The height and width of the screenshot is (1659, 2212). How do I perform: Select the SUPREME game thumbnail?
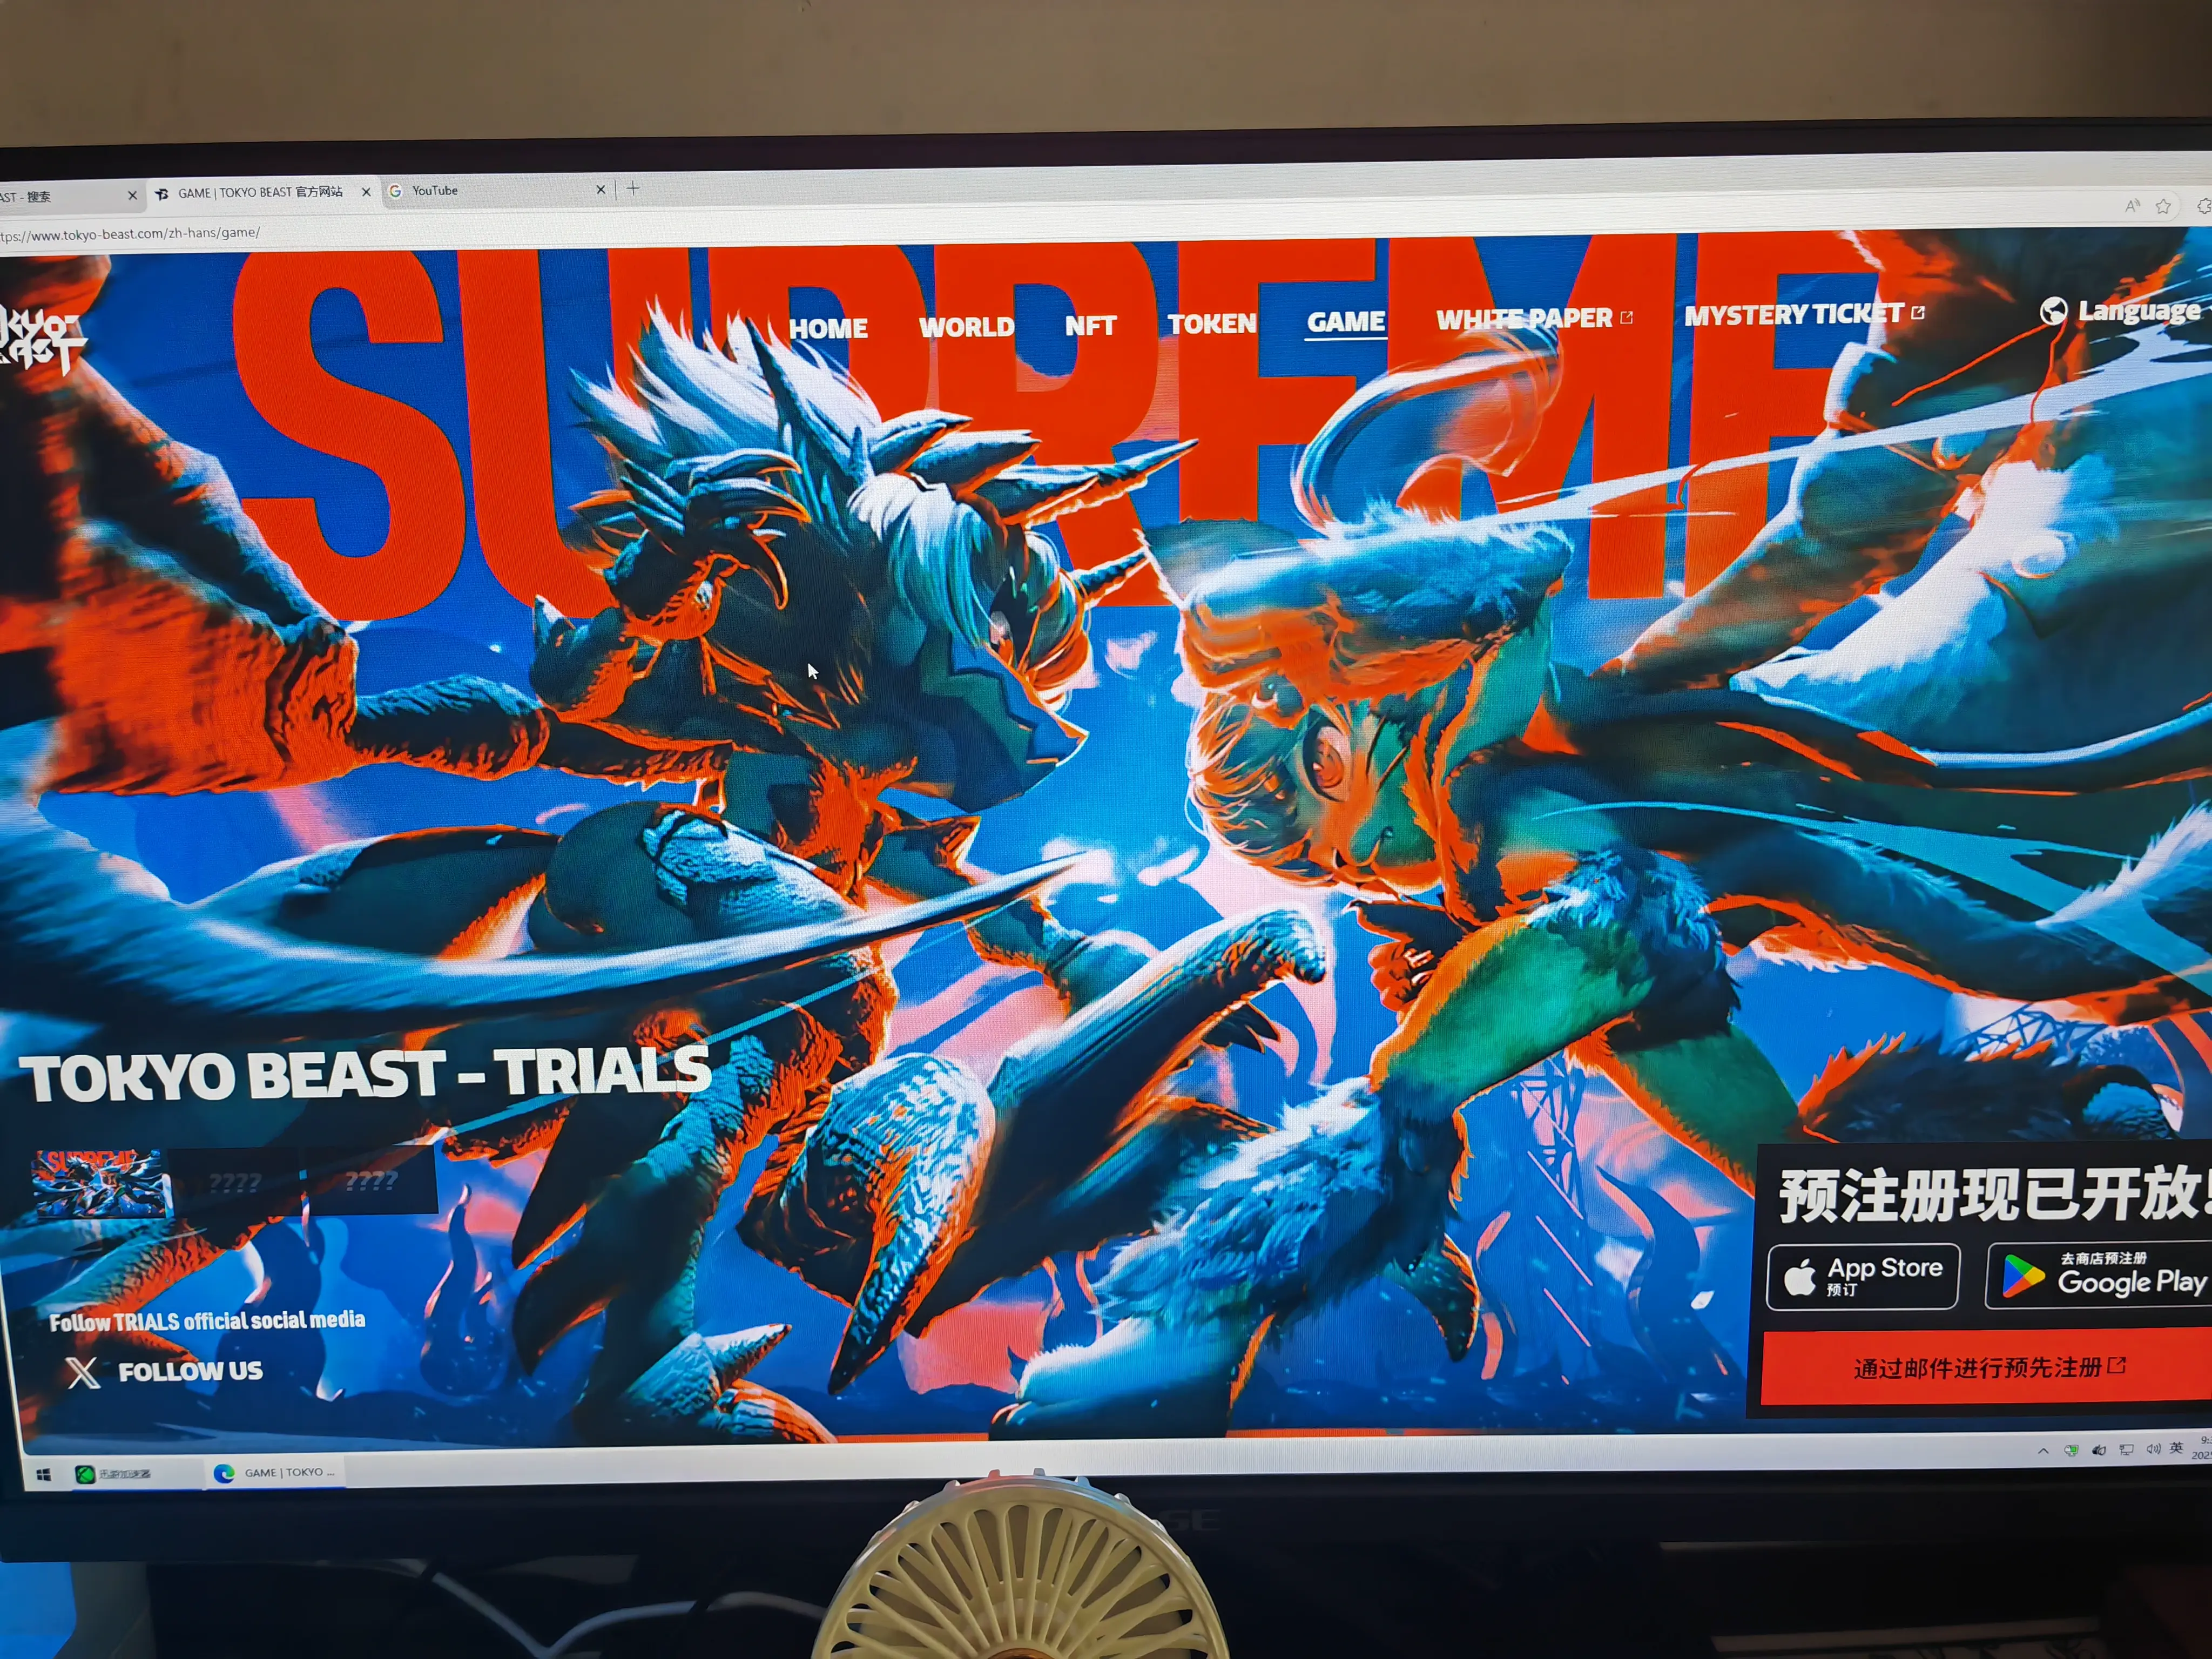[100, 1184]
